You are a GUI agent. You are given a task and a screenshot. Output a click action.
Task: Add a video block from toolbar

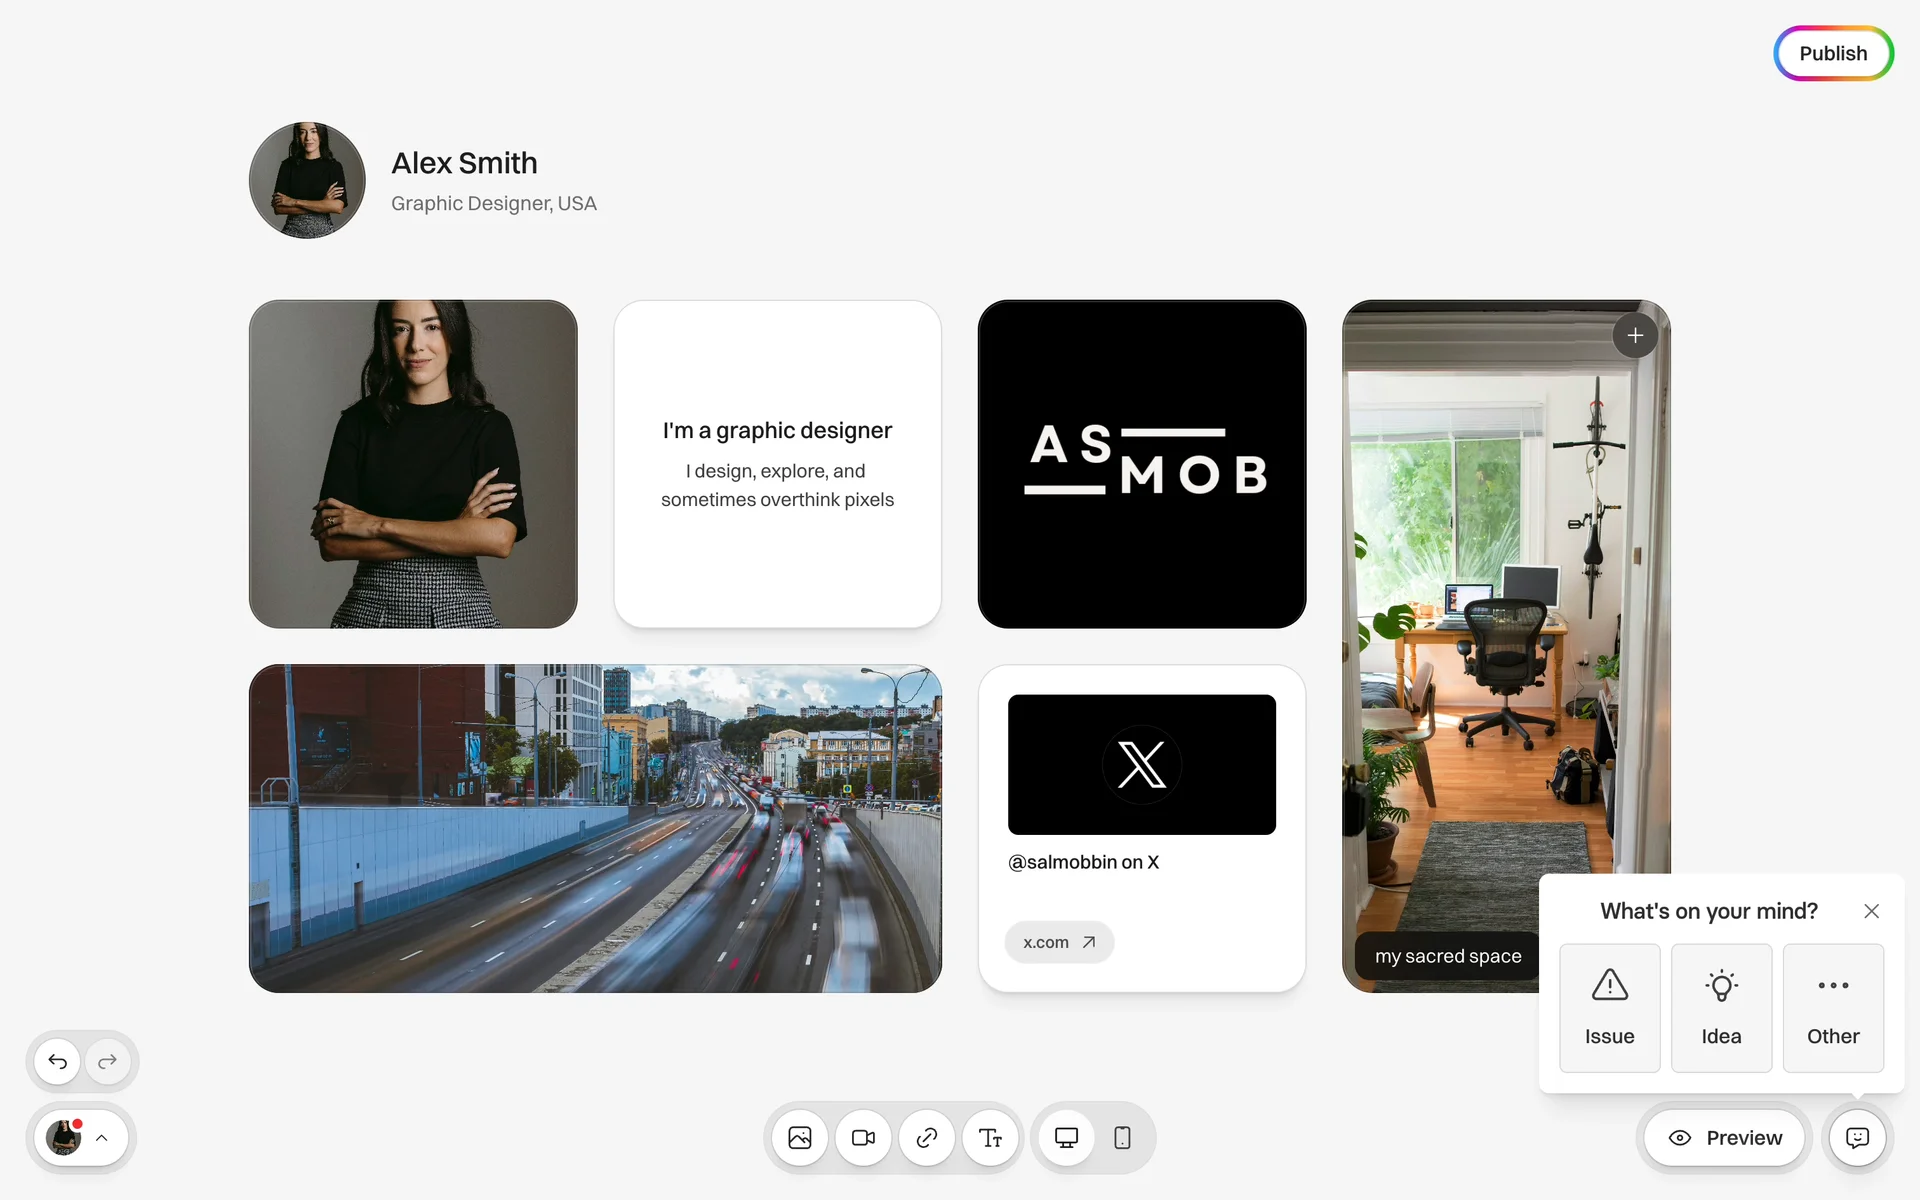click(863, 1138)
